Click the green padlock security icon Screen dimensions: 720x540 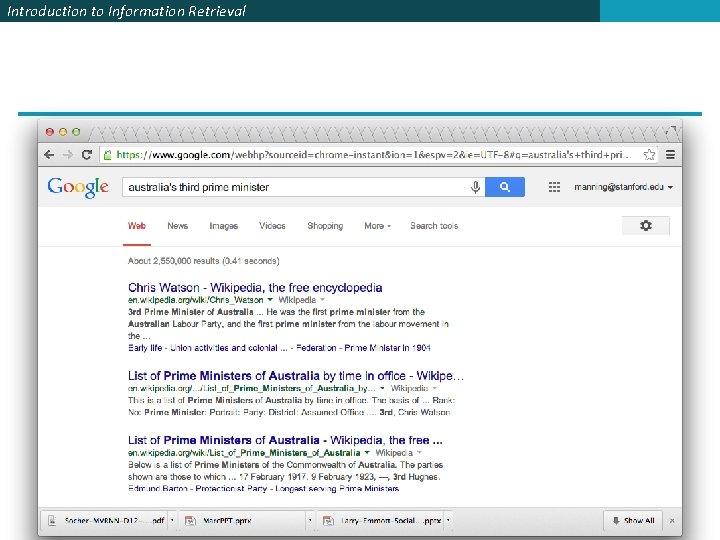[107, 155]
